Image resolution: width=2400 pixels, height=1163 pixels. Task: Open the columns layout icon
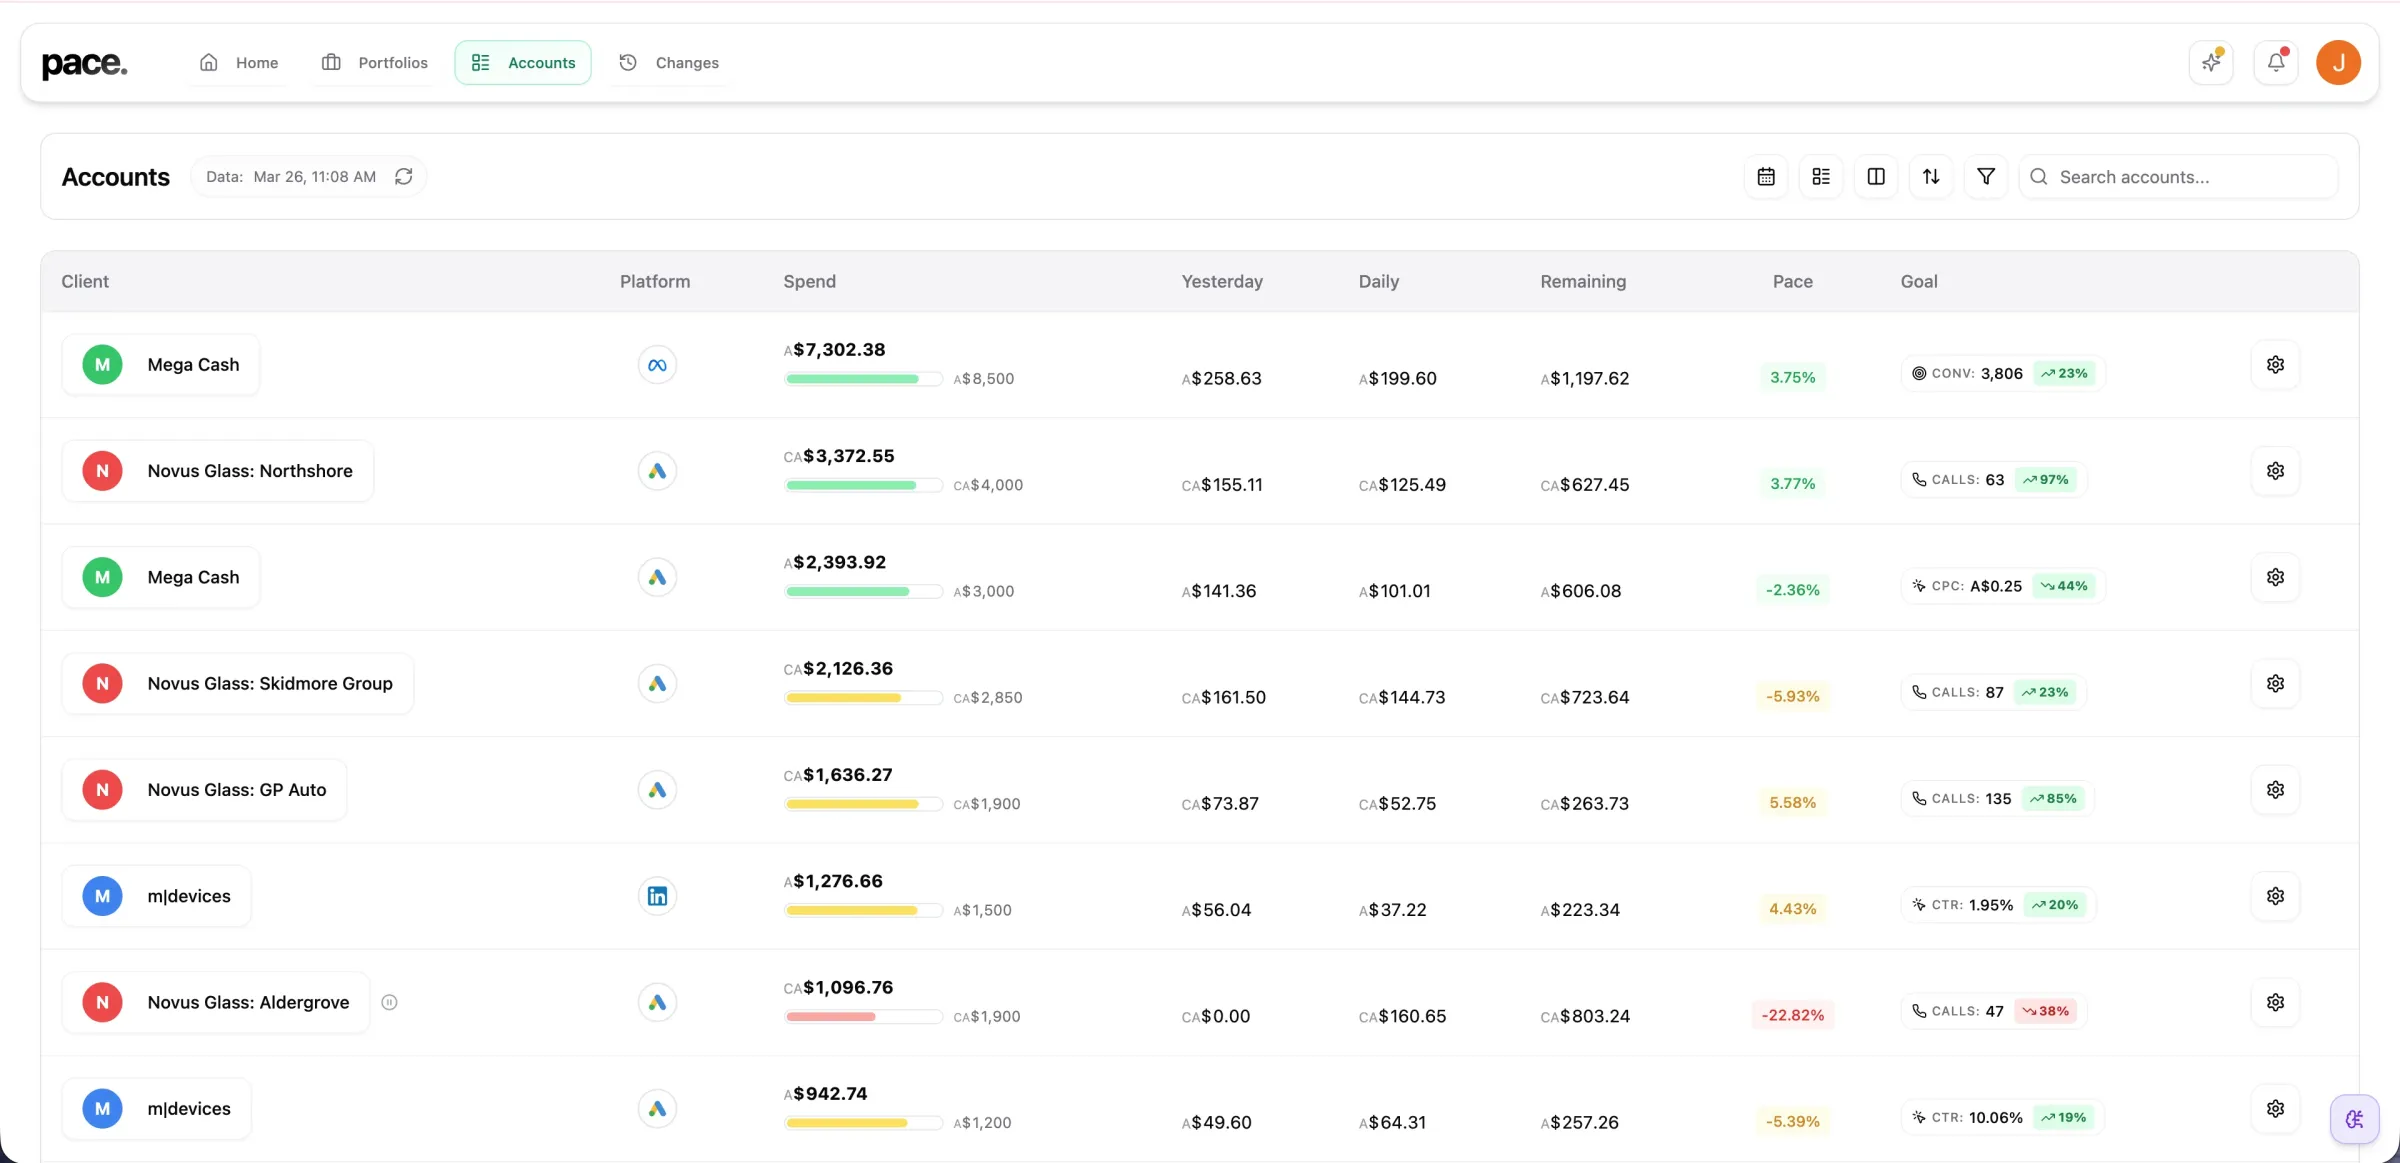point(1876,177)
